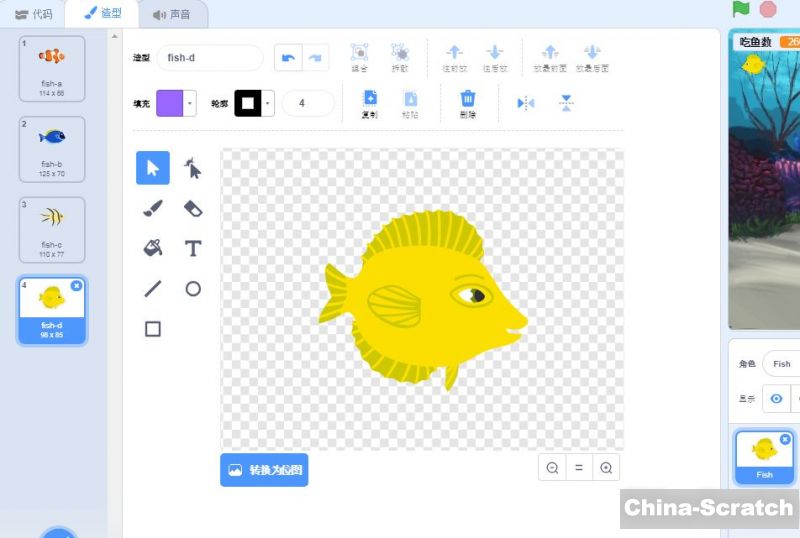Click the fish-d costume name field

click(x=210, y=58)
